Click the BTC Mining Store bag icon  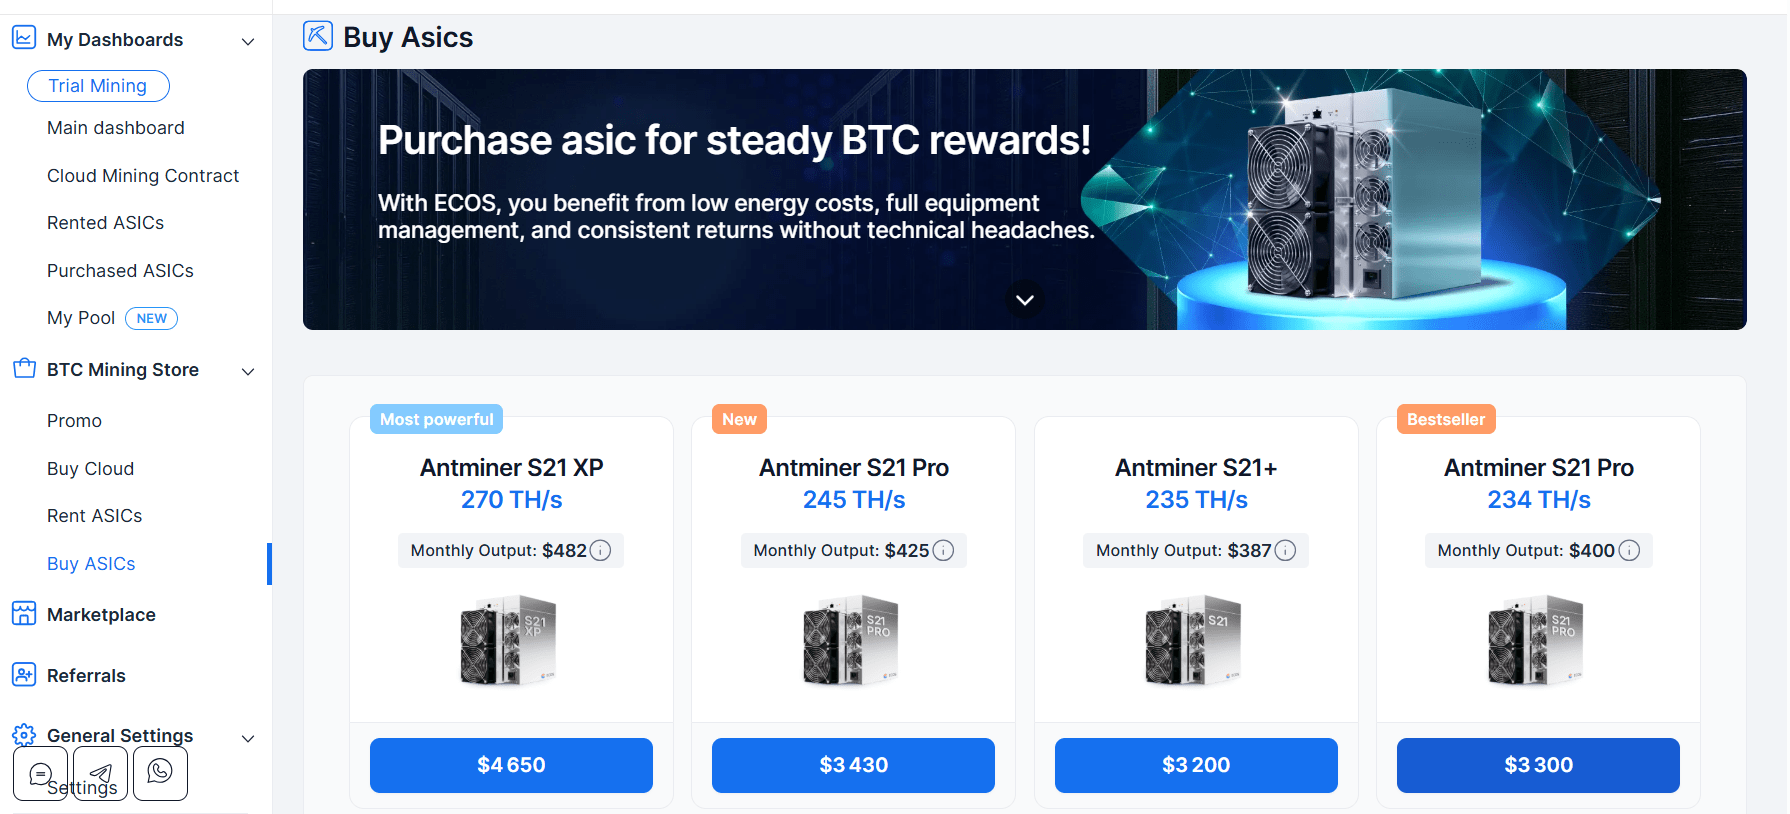point(24,369)
